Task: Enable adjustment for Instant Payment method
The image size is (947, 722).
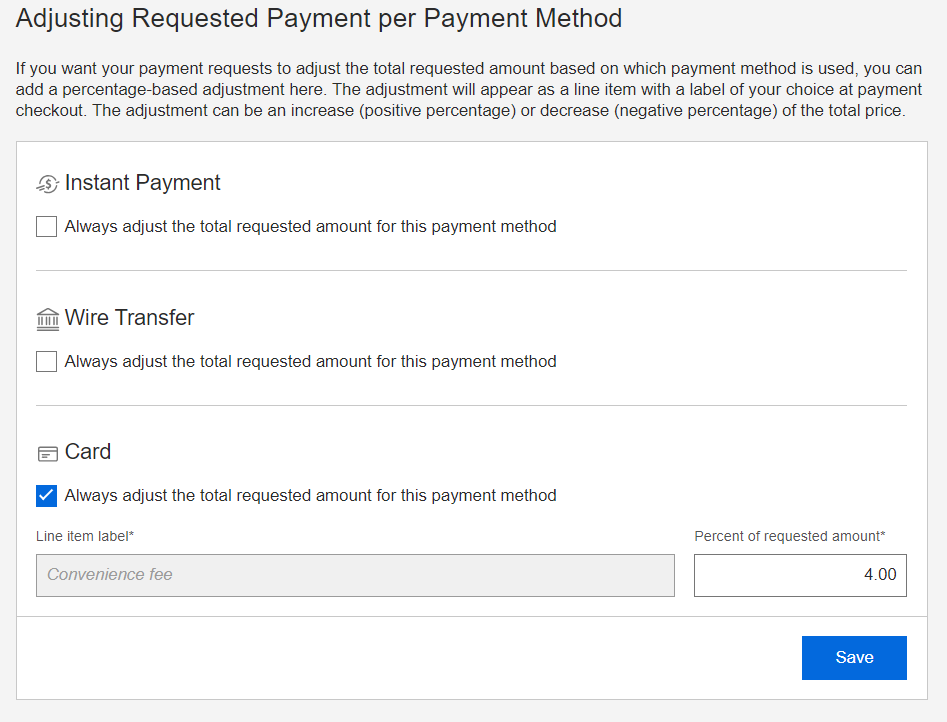Action: tap(45, 226)
